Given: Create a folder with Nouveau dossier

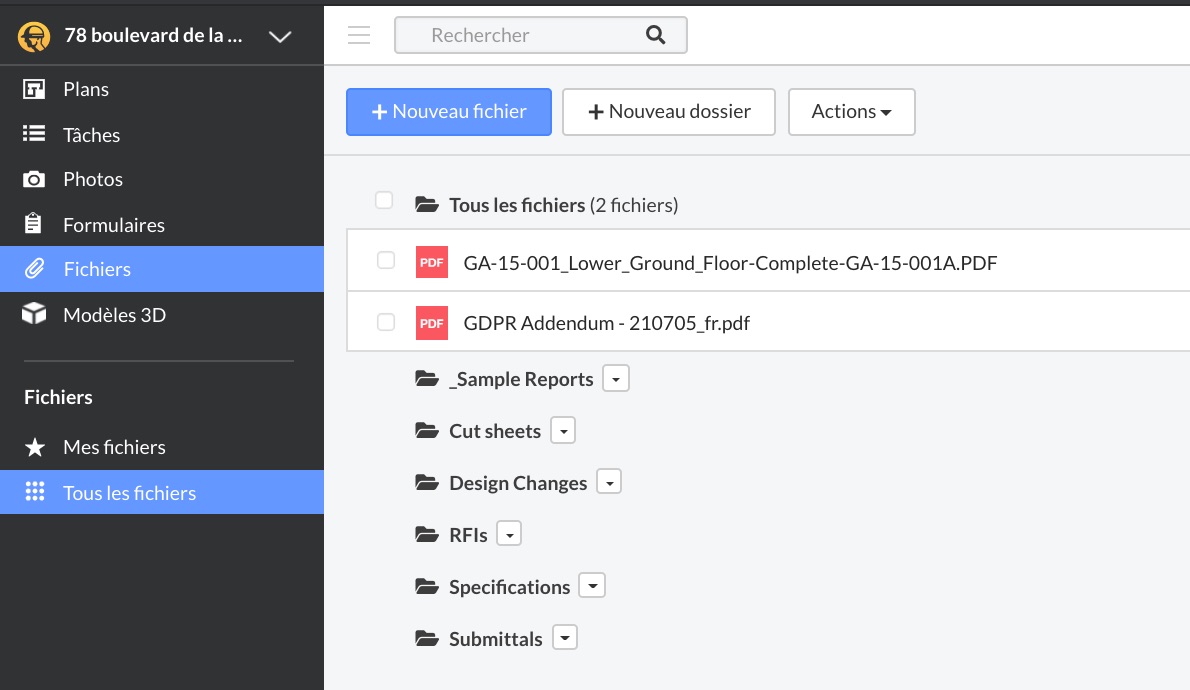Looking at the screenshot, I should click(x=668, y=112).
